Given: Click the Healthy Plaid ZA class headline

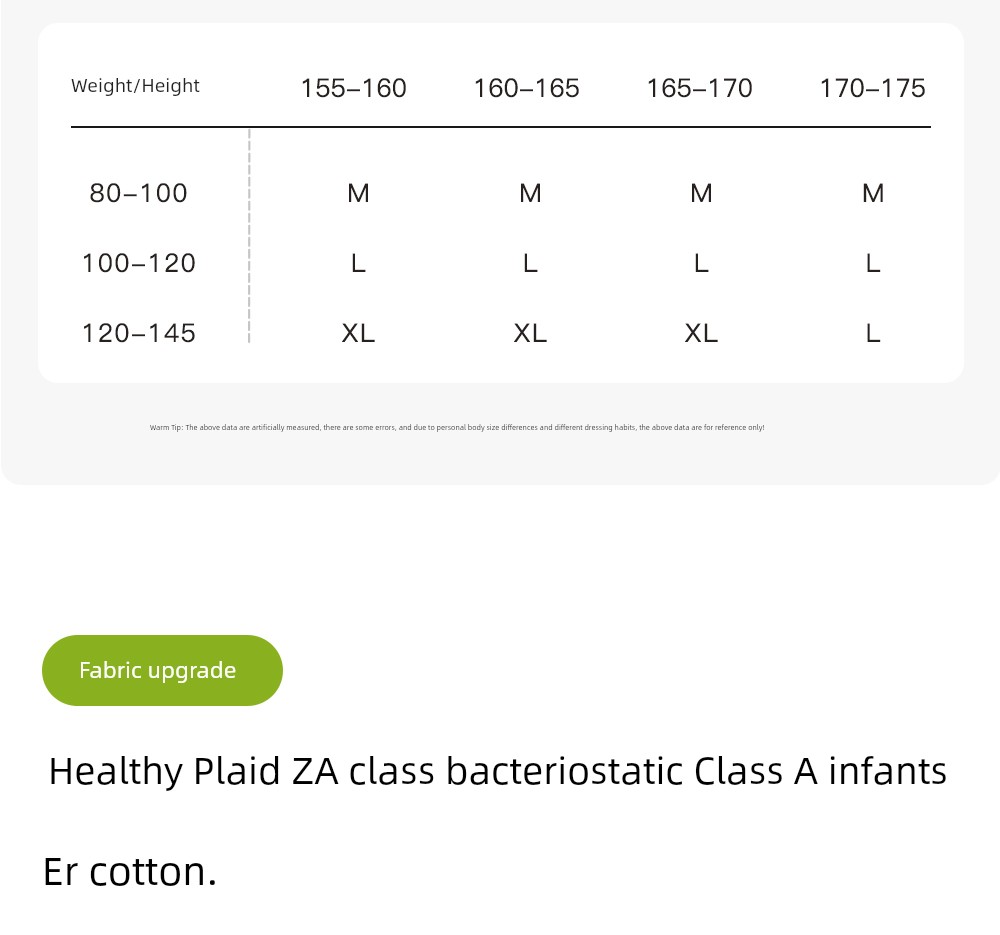Looking at the screenshot, I should [497, 771].
